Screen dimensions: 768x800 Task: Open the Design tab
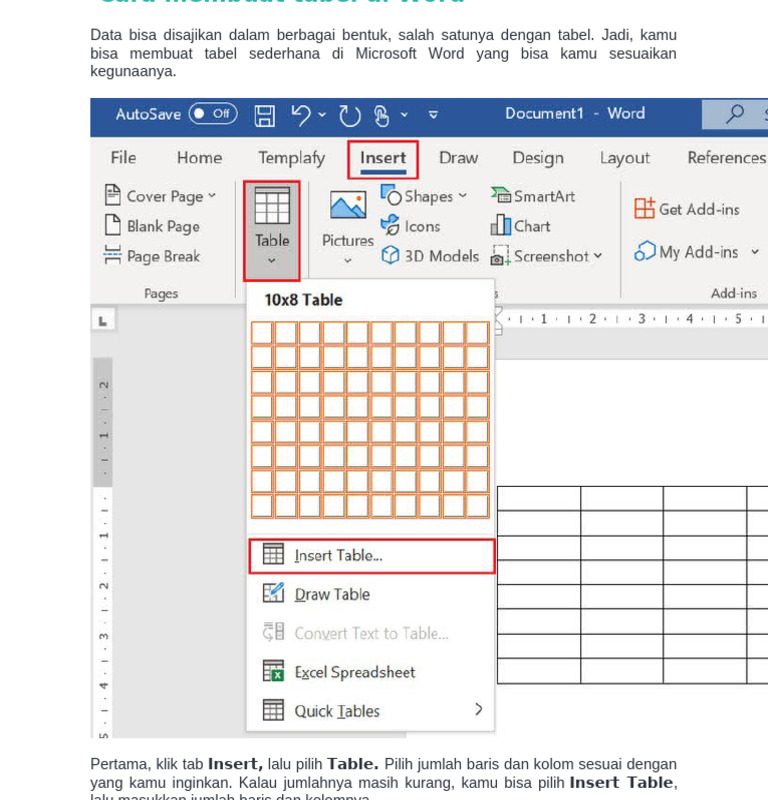538,158
